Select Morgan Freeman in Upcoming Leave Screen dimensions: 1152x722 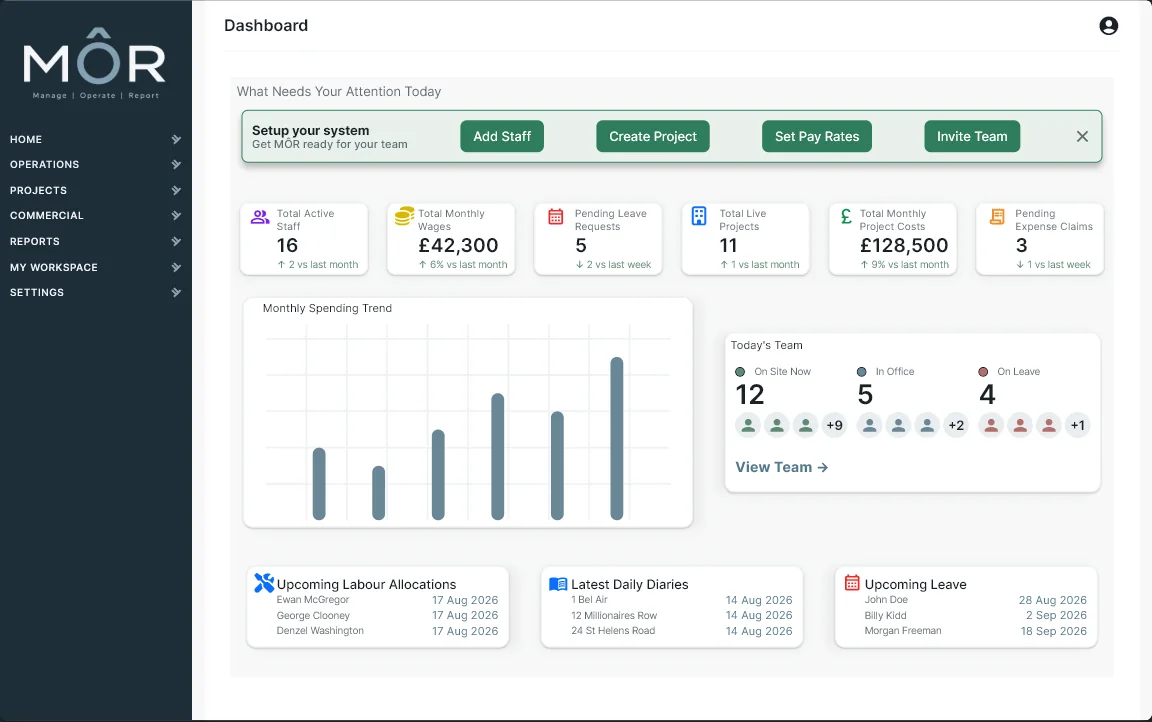pyautogui.click(x=975, y=631)
